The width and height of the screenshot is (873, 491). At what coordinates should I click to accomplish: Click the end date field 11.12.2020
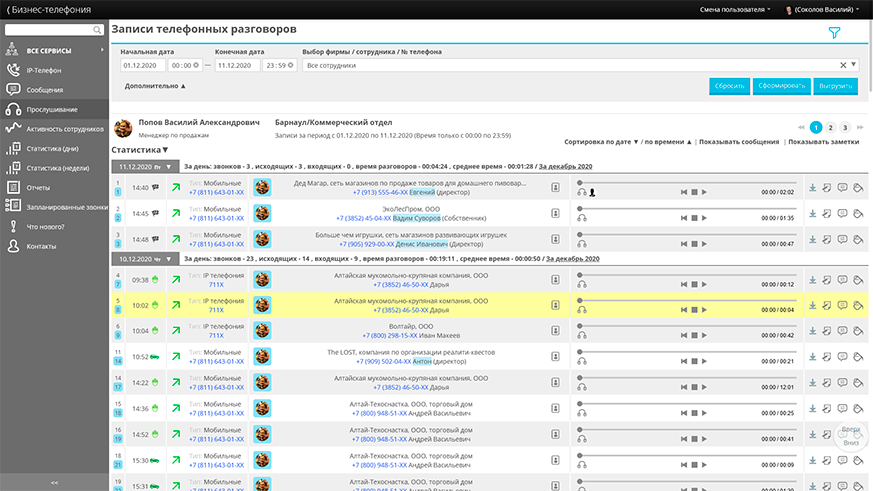click(237, 65)
